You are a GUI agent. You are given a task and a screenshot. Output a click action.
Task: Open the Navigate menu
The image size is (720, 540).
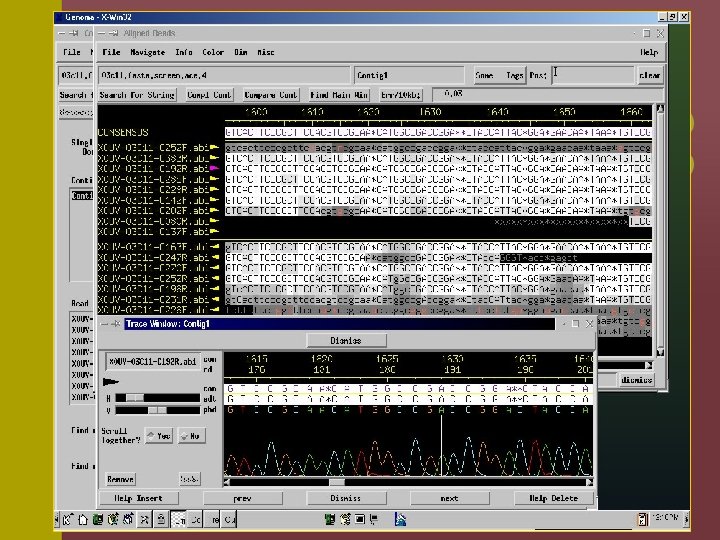coord(146,52)
